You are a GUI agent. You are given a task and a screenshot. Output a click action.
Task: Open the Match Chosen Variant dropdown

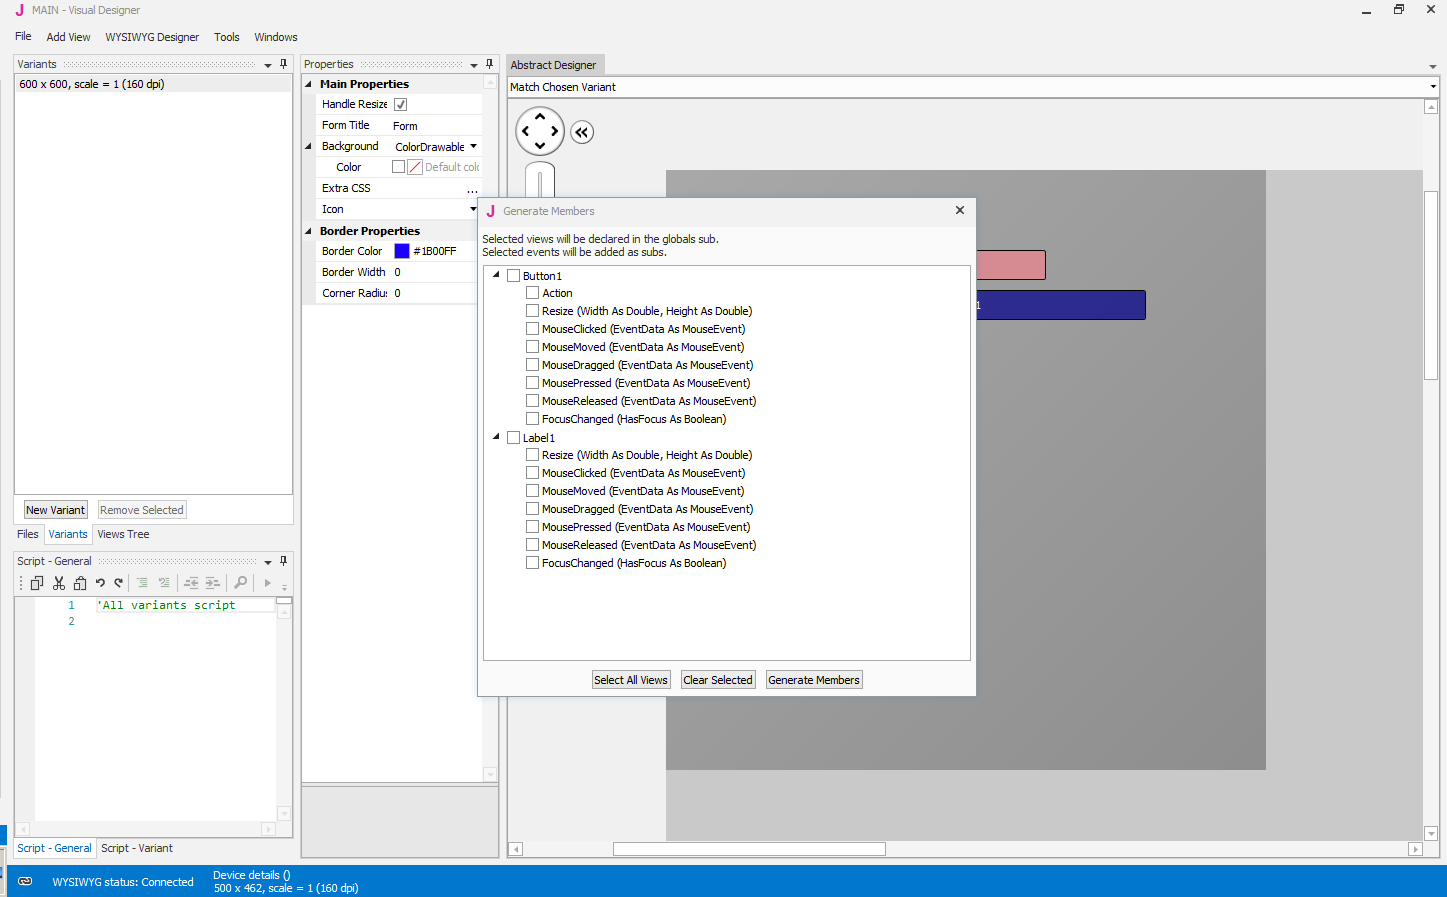pos(1432,87)
